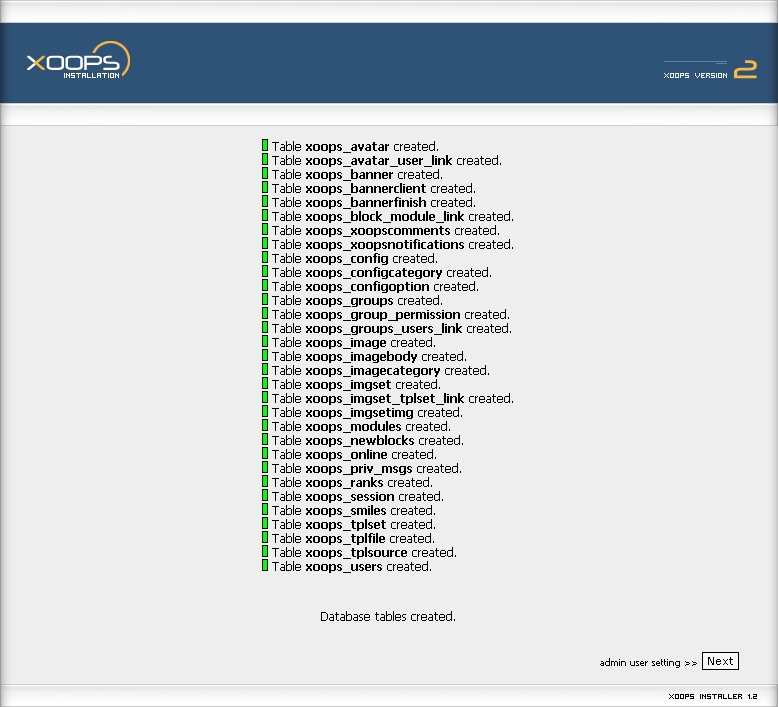This screenshot has width=778, height=707.
Task: Select the text 'Table xoops_xoopsnotifications created.'
Action: 392,244
